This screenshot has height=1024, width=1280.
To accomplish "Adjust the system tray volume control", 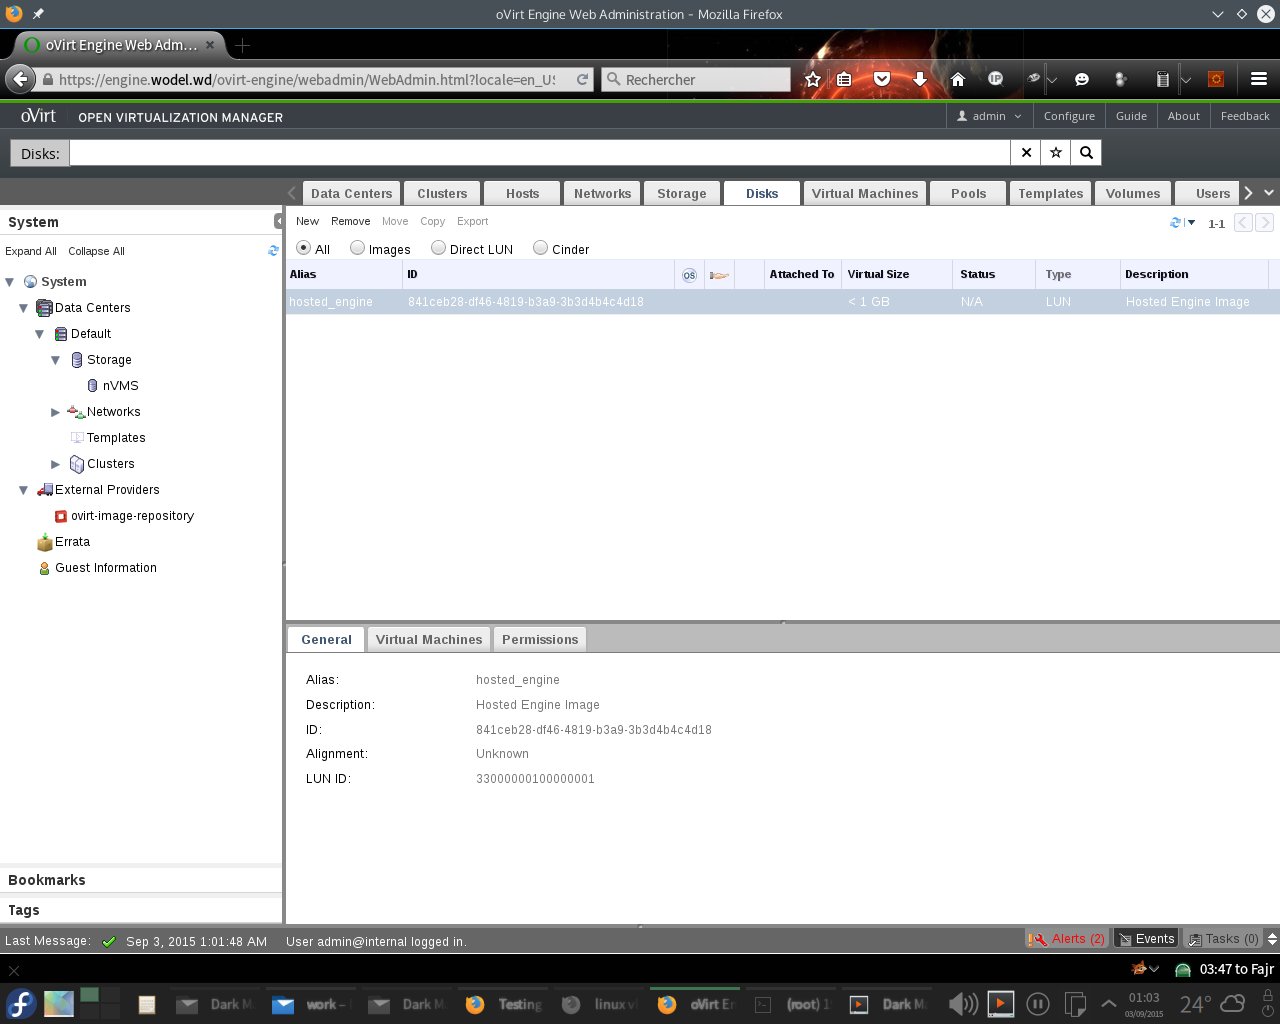I will (962, 1004).
